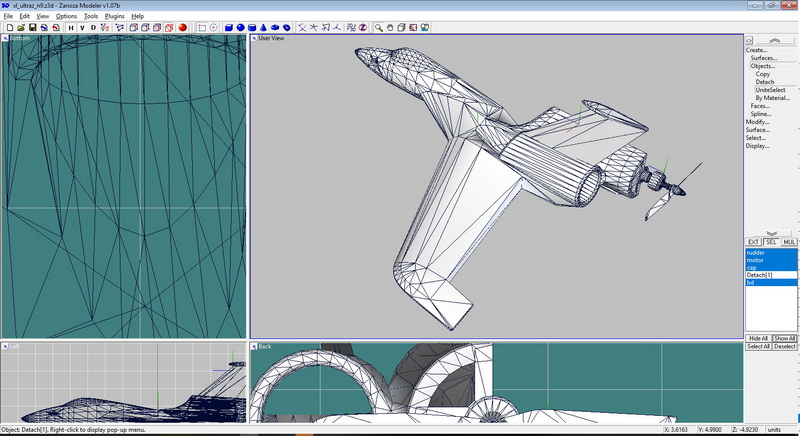This screenshot has height=436, width=800.
Task: Enable the SEL selection mode button
Action: [770, 242]
